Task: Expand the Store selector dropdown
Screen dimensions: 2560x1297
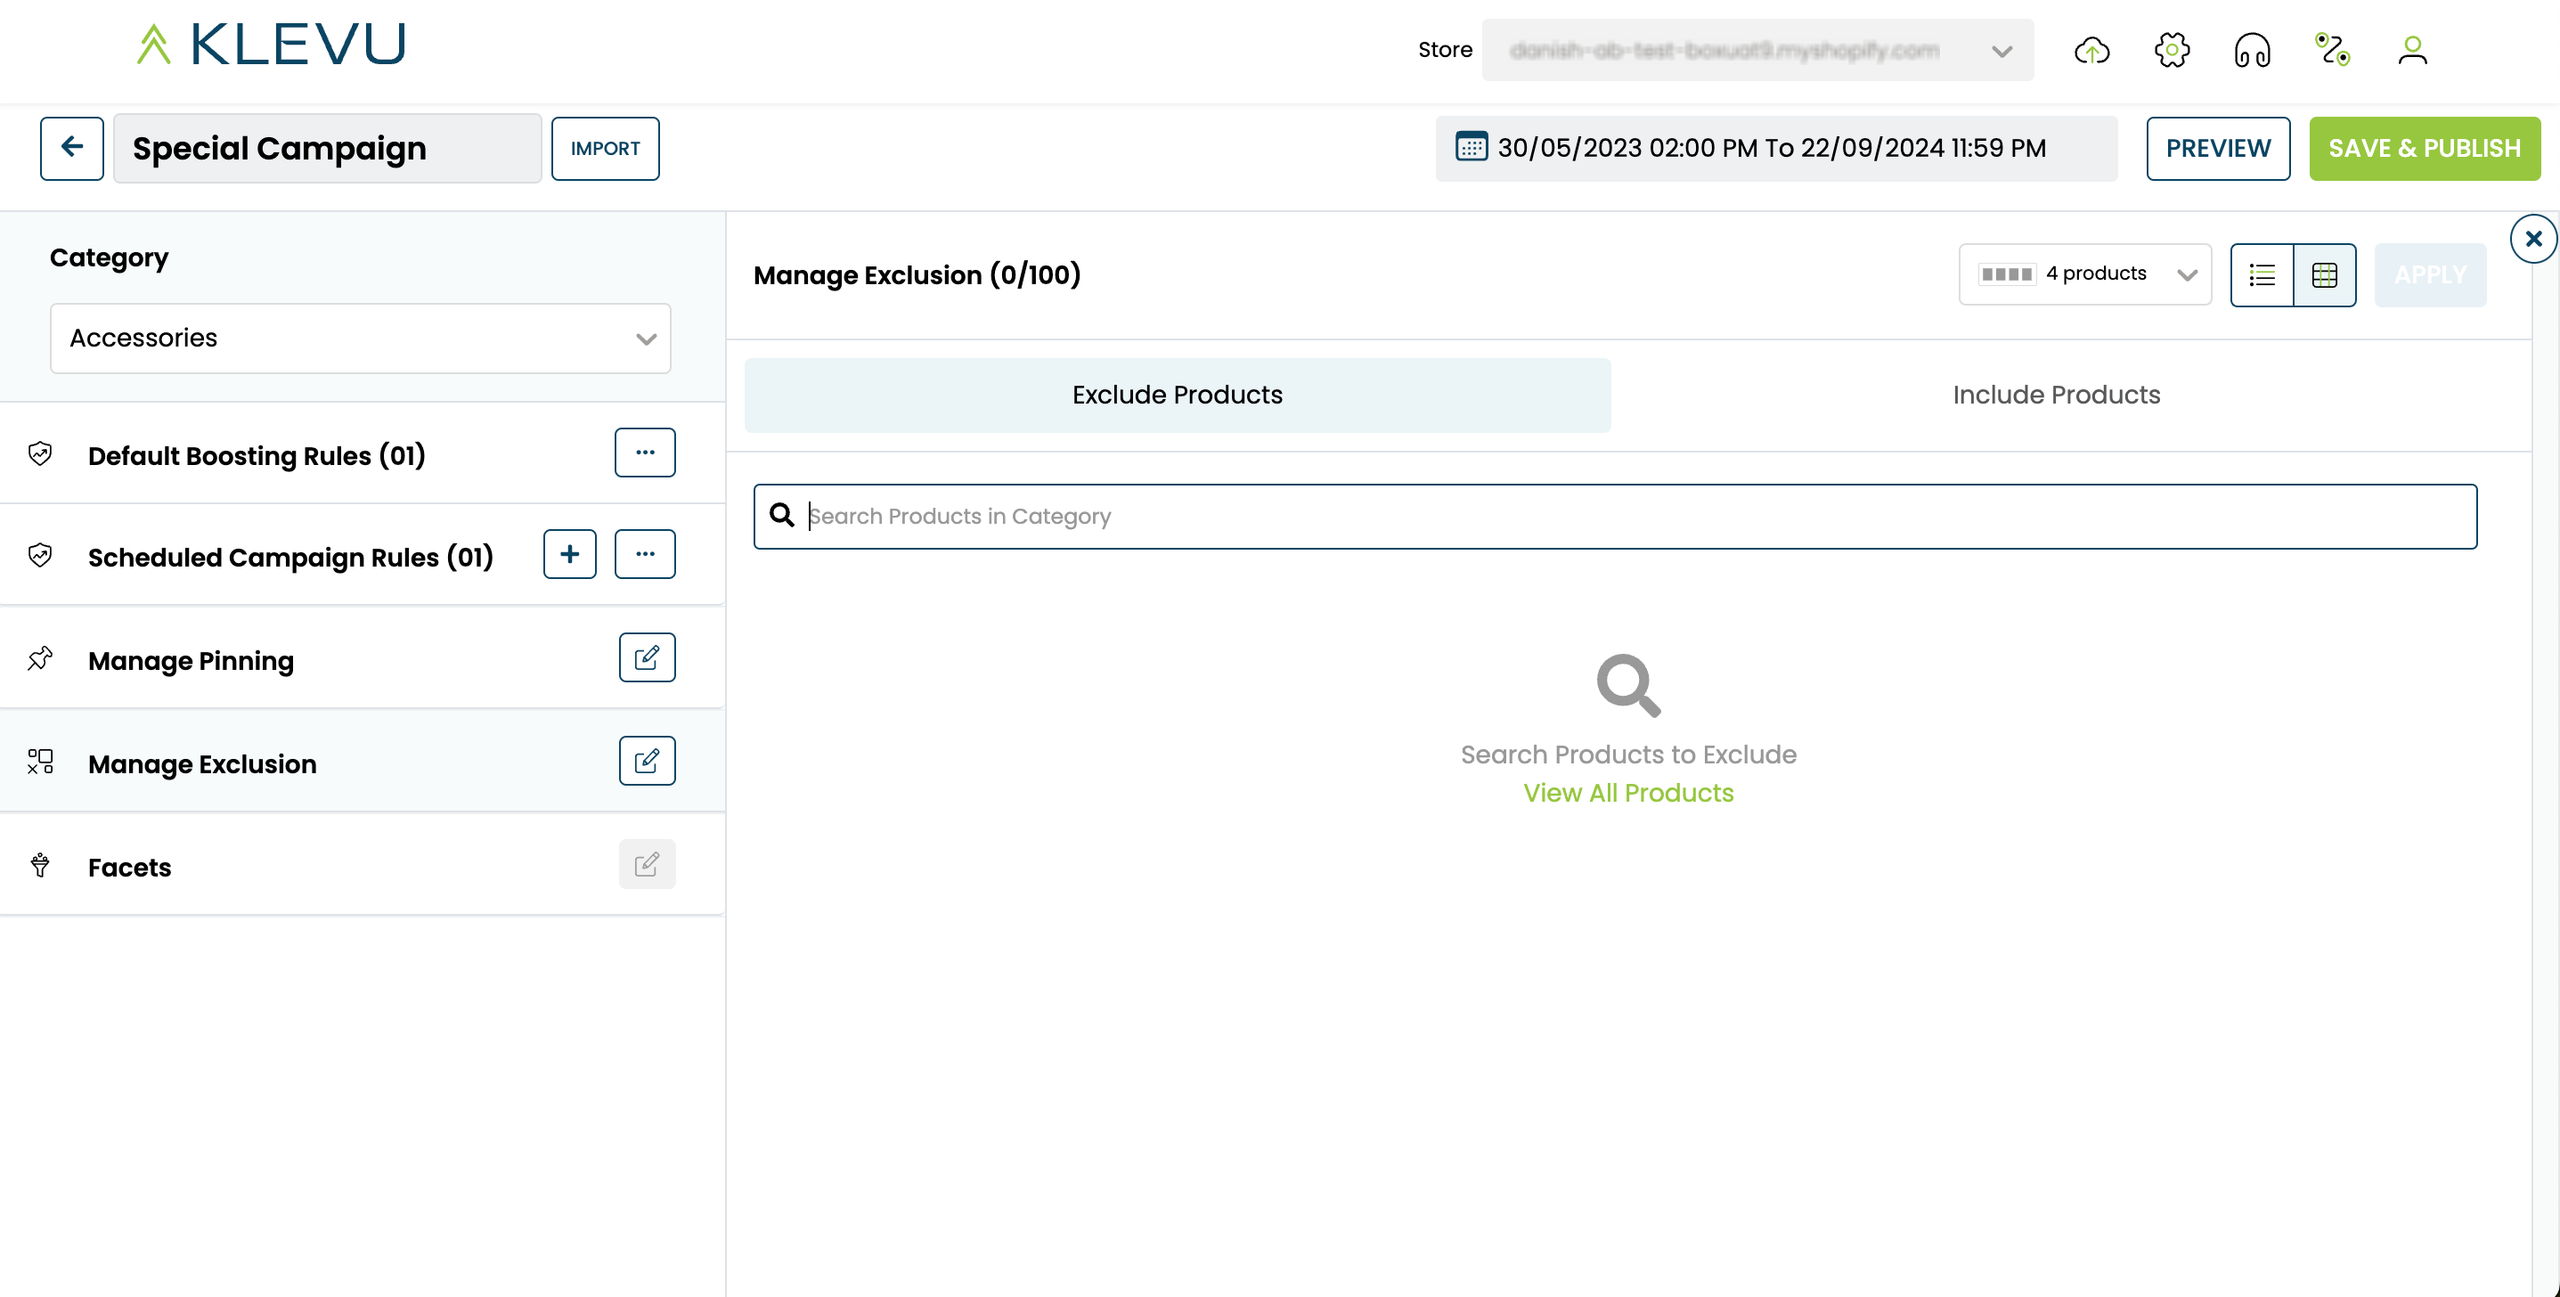Action: point(1757,50)
